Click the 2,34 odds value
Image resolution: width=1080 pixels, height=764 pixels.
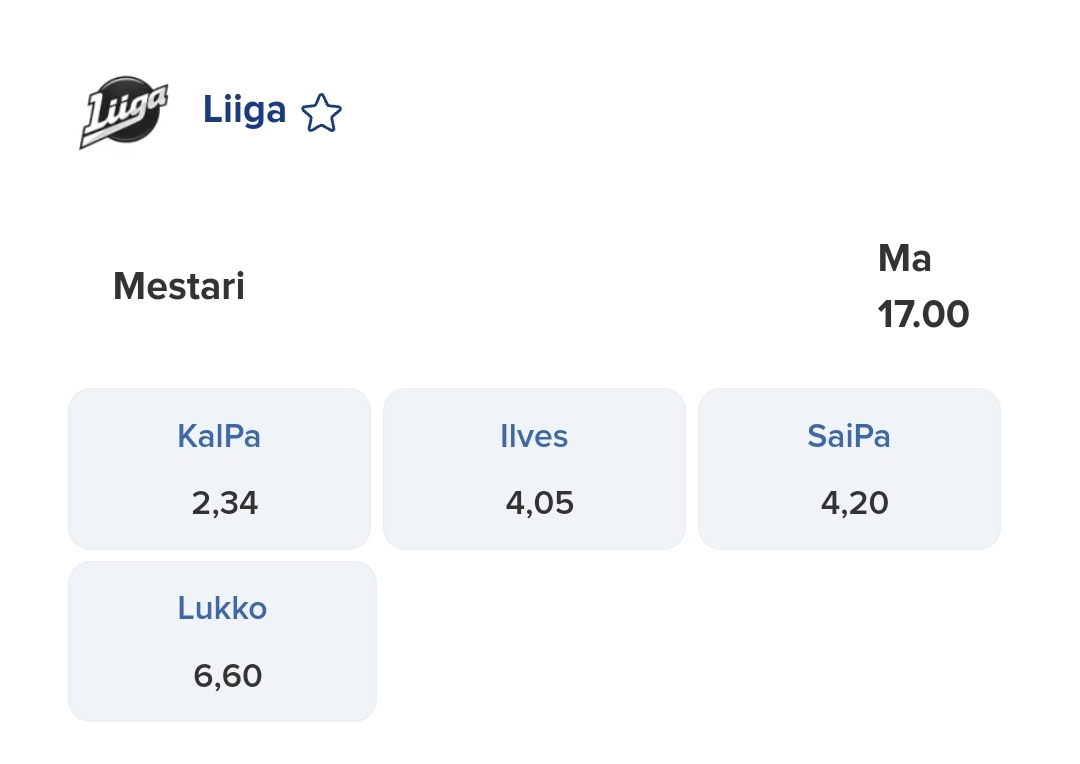point(225,503)
